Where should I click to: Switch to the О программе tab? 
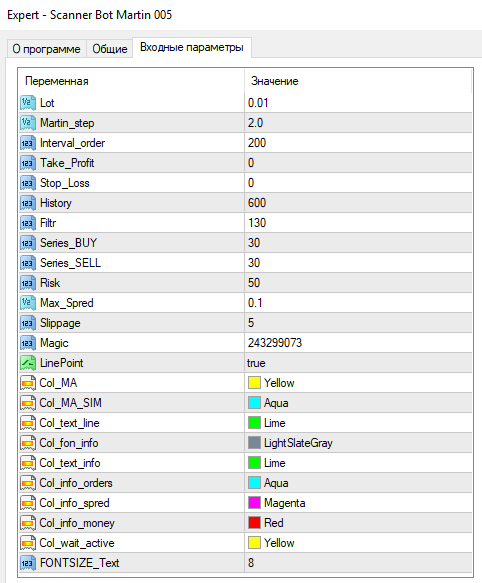click(46, 49)
